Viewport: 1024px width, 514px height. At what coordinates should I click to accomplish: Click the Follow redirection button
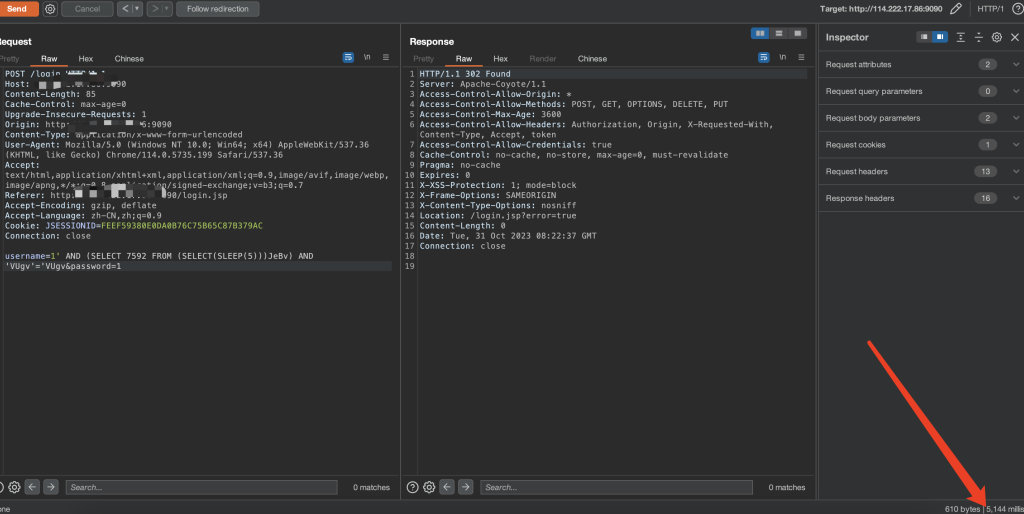tap(217, 9)
